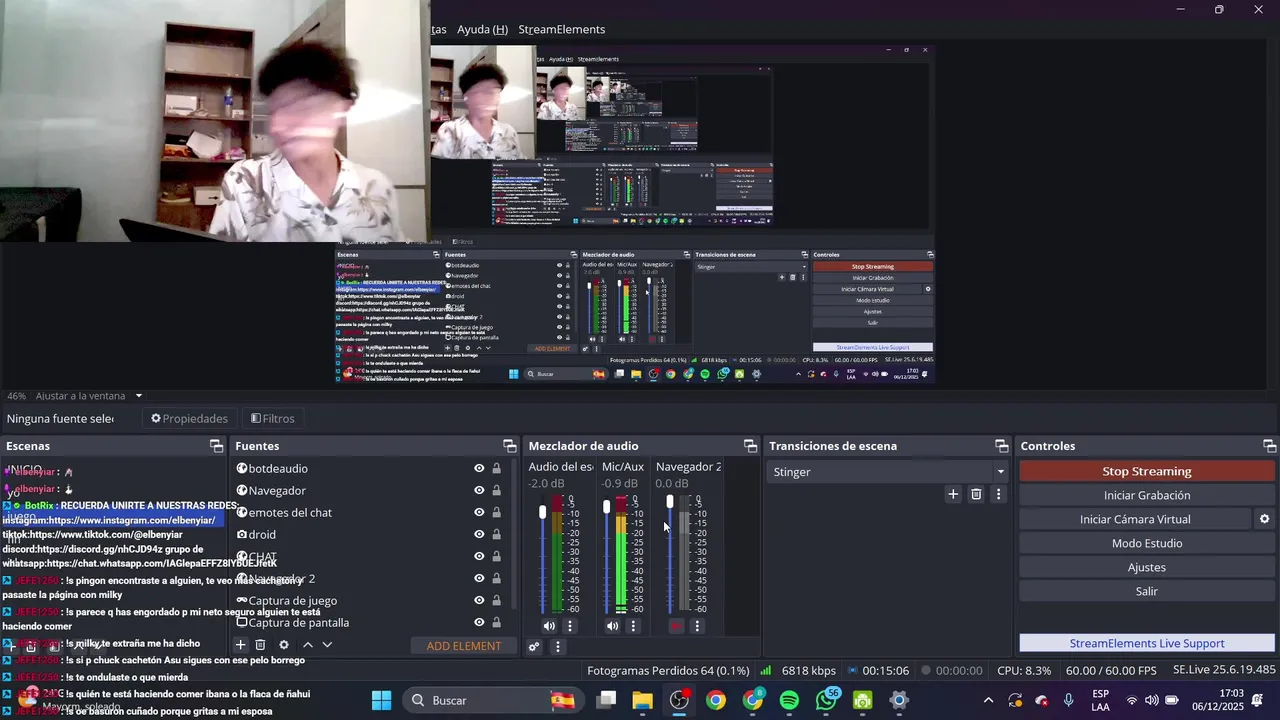The height and width of the screenshot is (720, 1280).
Task: Hide the Captura de juego source
Action: point(479,600)
